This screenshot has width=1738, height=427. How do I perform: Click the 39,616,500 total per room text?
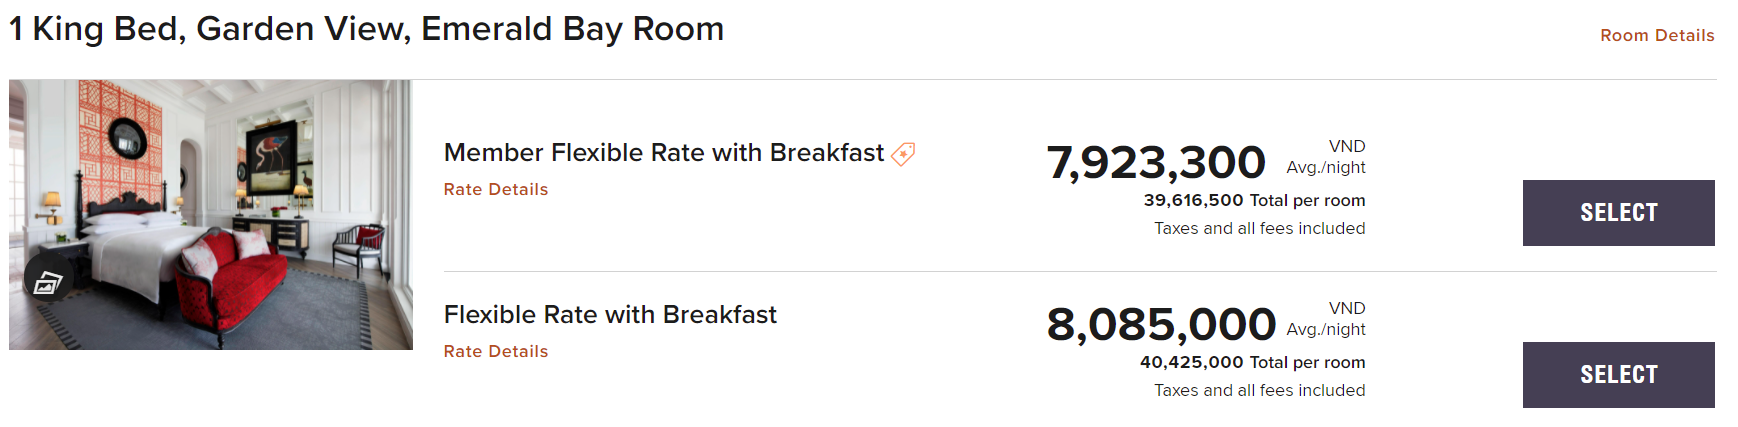[1254, 200]
